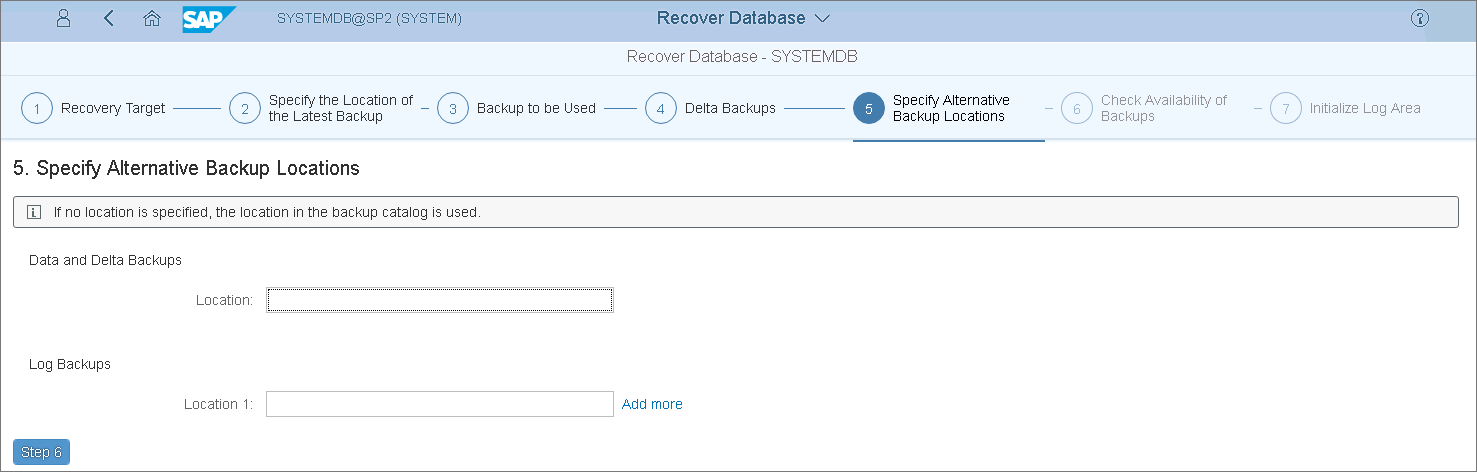Click step 7 Initialize Log Area
1477x472 pixels.
tap(1345, 108)
